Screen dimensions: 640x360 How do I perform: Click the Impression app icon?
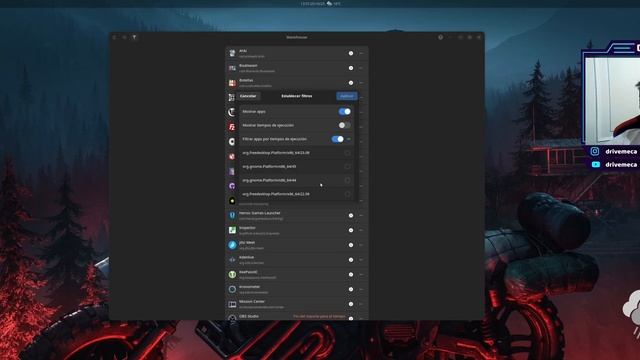(x=232, y=230)
